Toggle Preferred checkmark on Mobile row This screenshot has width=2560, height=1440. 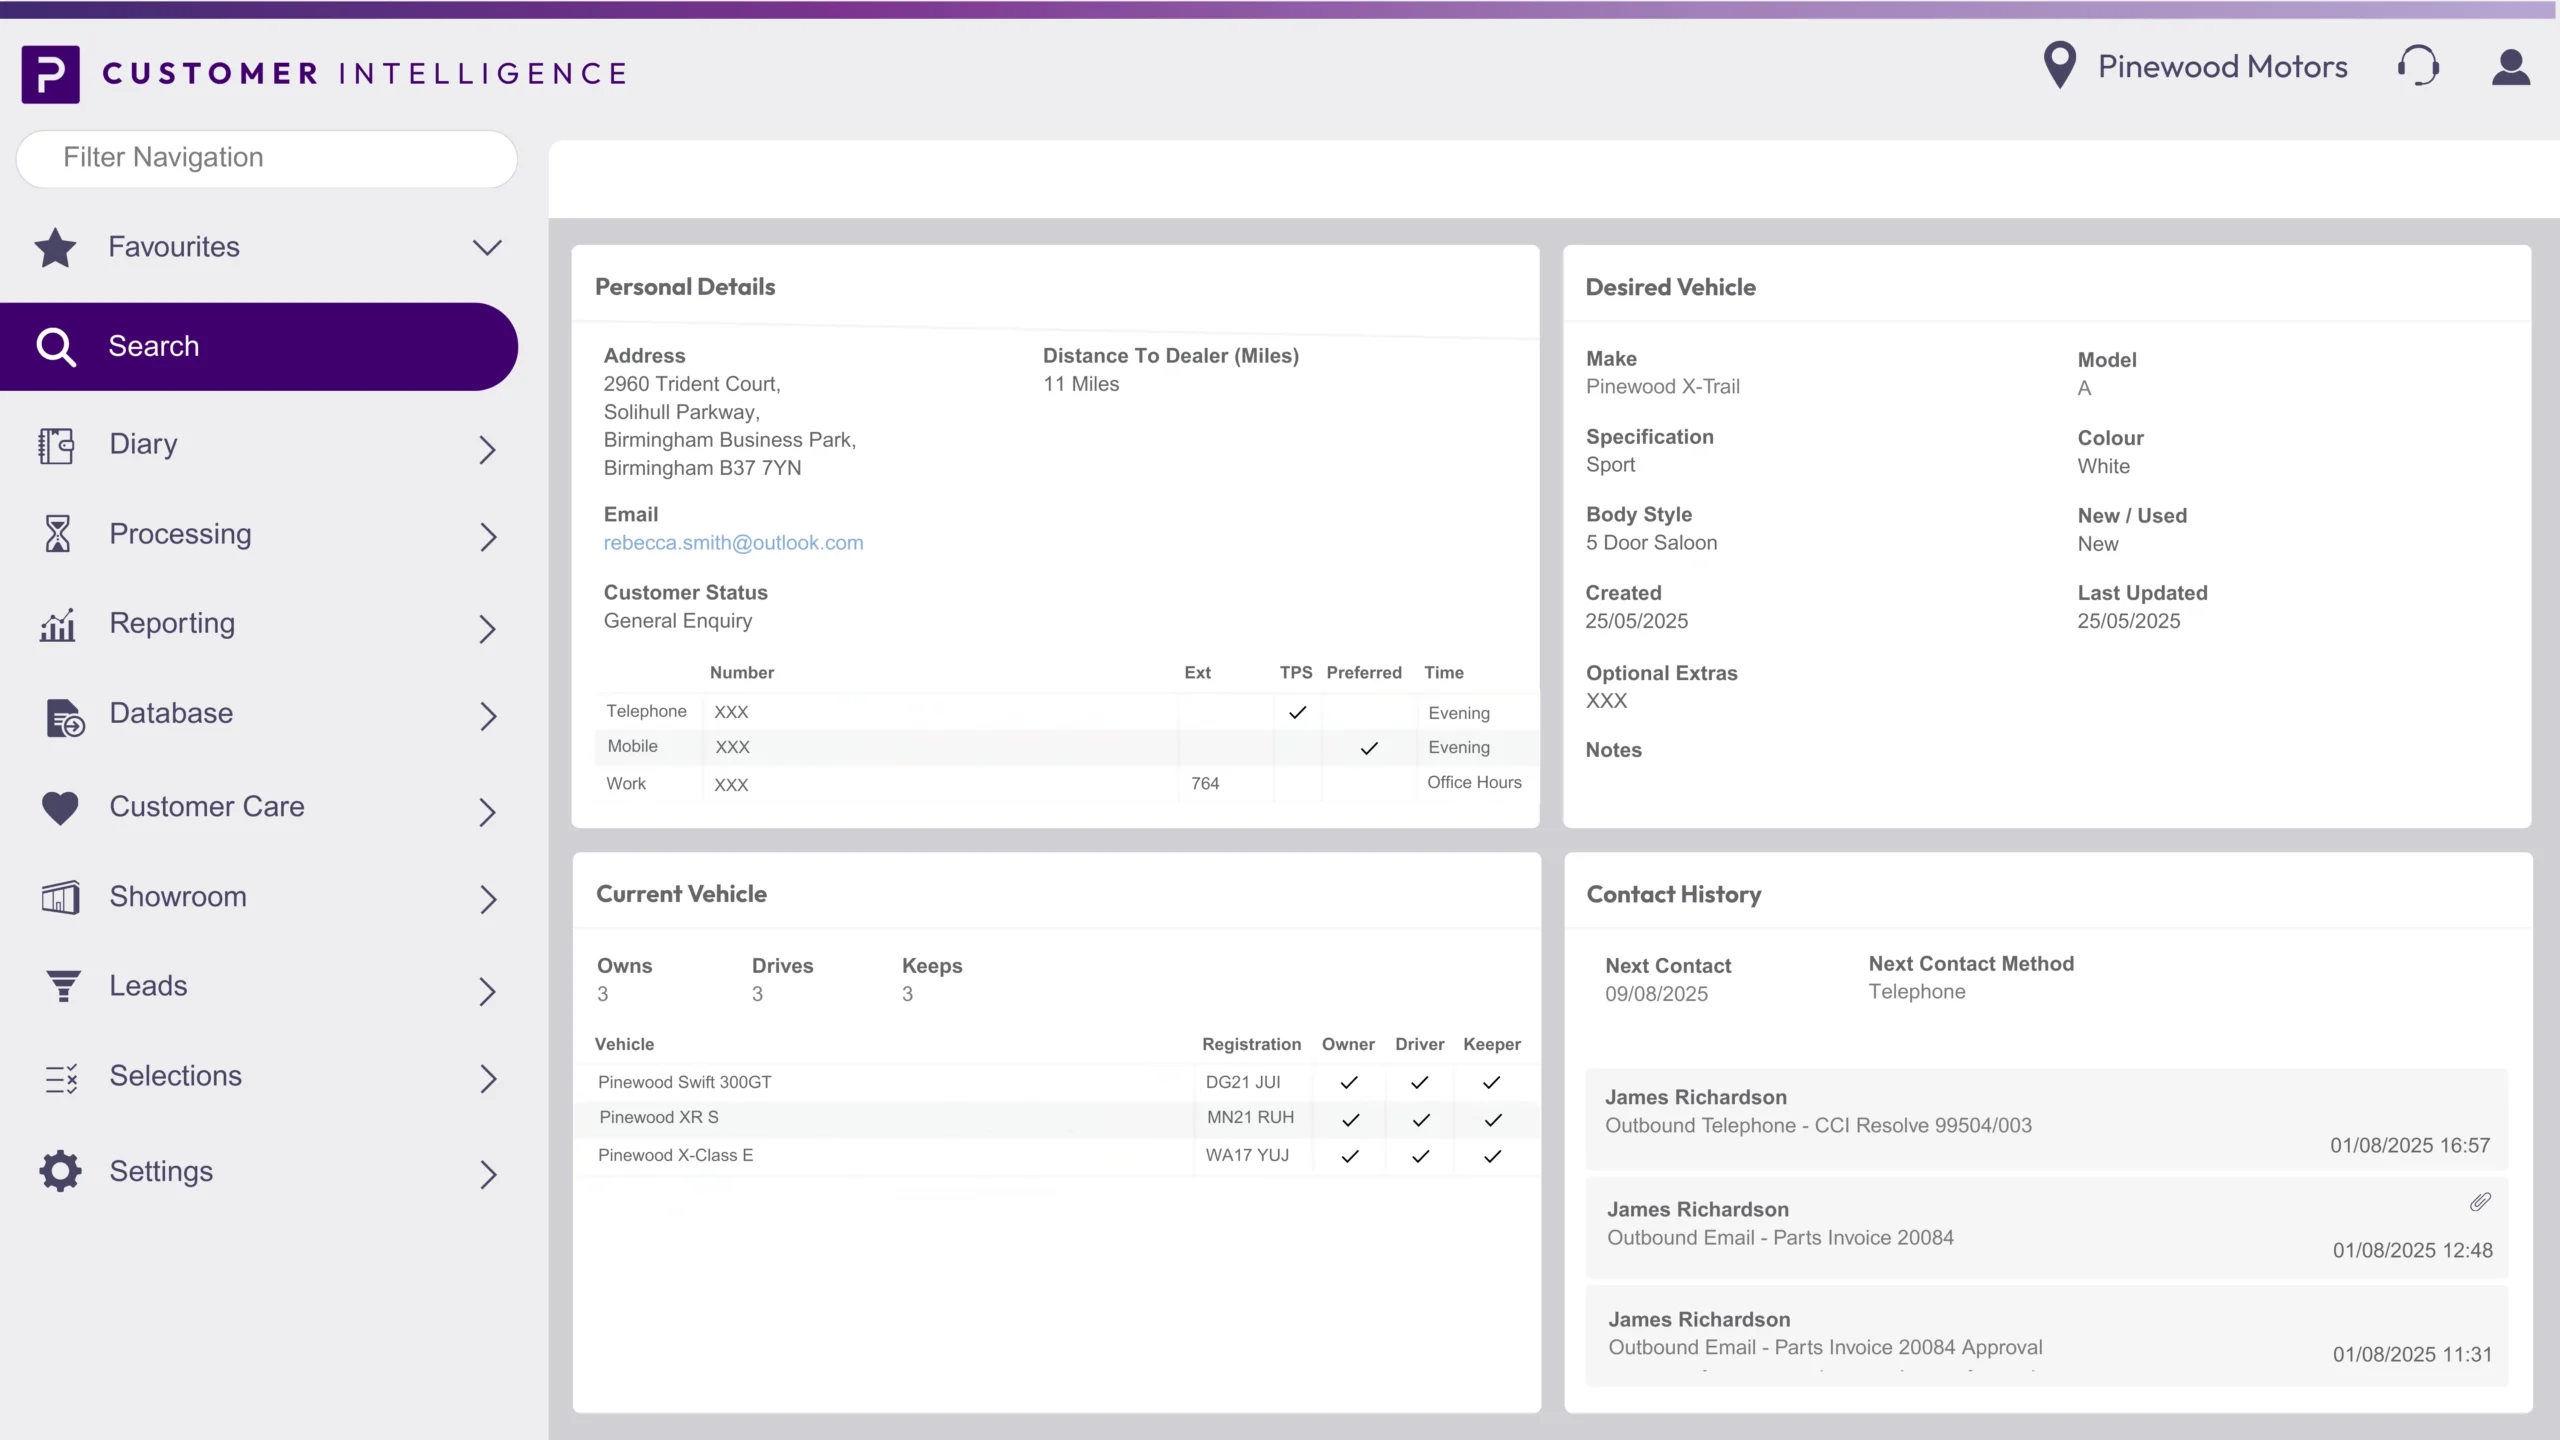[1369, 748]
